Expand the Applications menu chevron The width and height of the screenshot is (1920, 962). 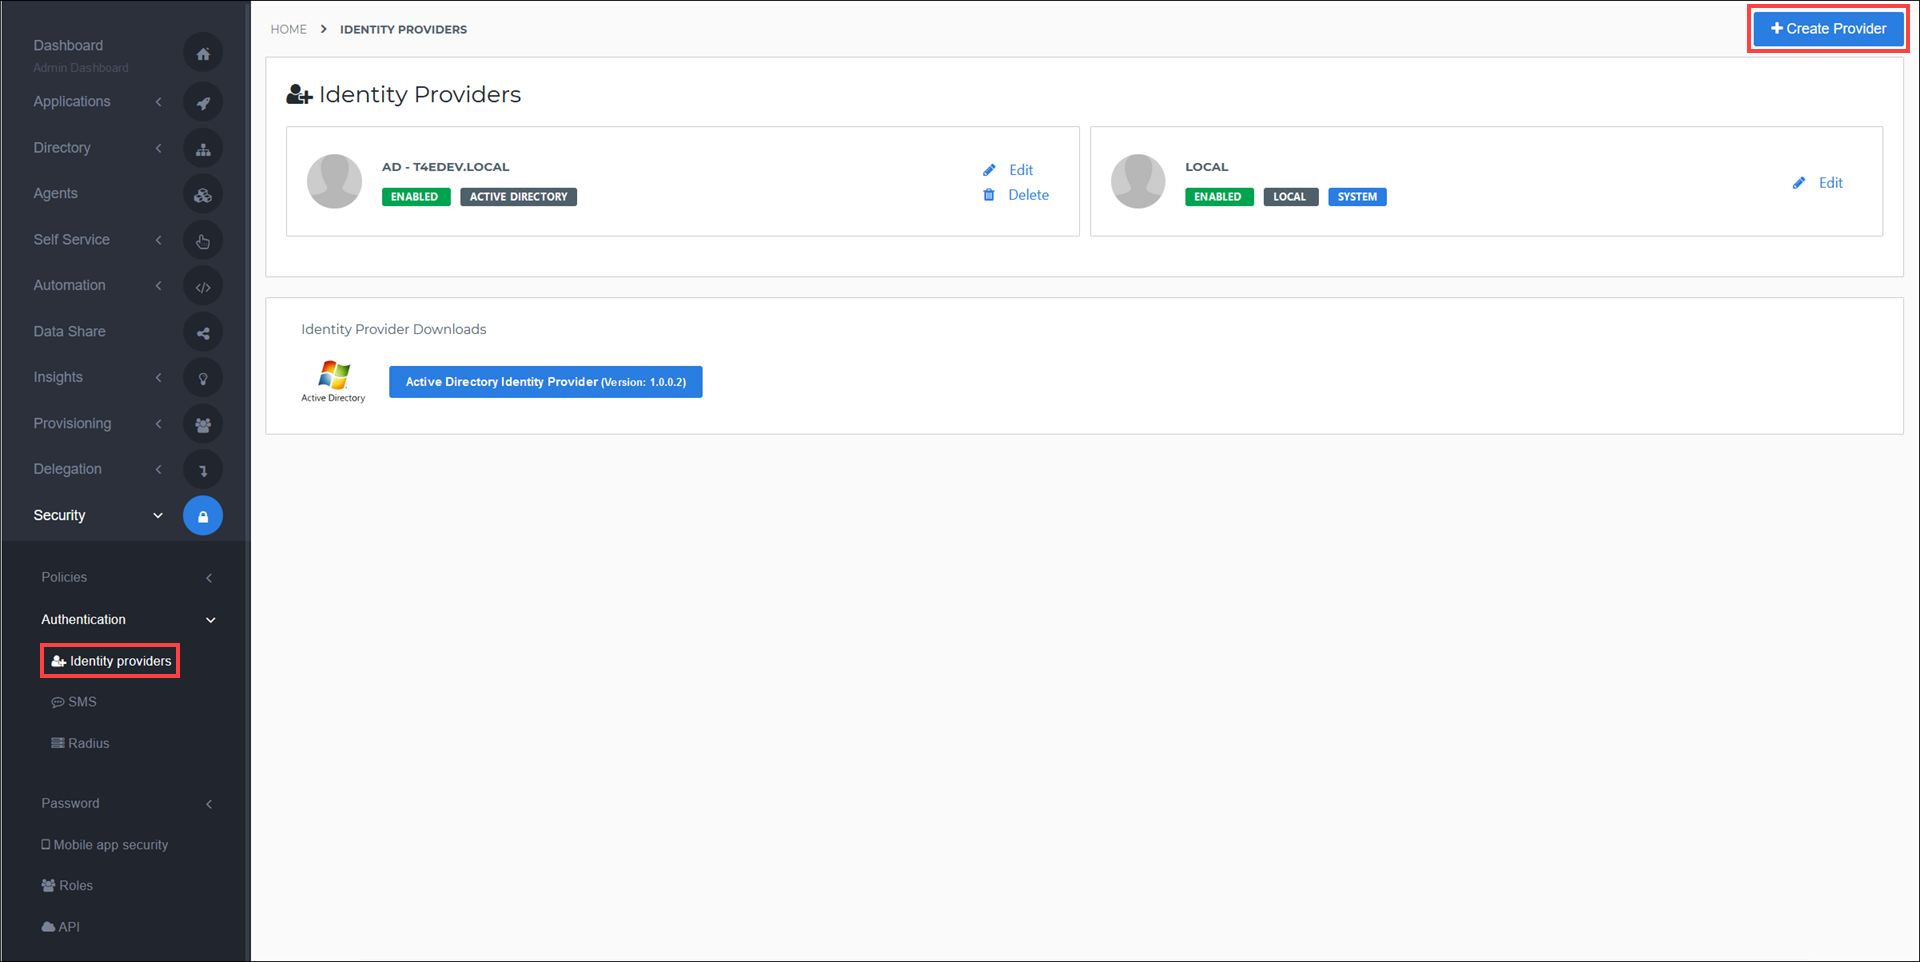(x=158, y=102)
